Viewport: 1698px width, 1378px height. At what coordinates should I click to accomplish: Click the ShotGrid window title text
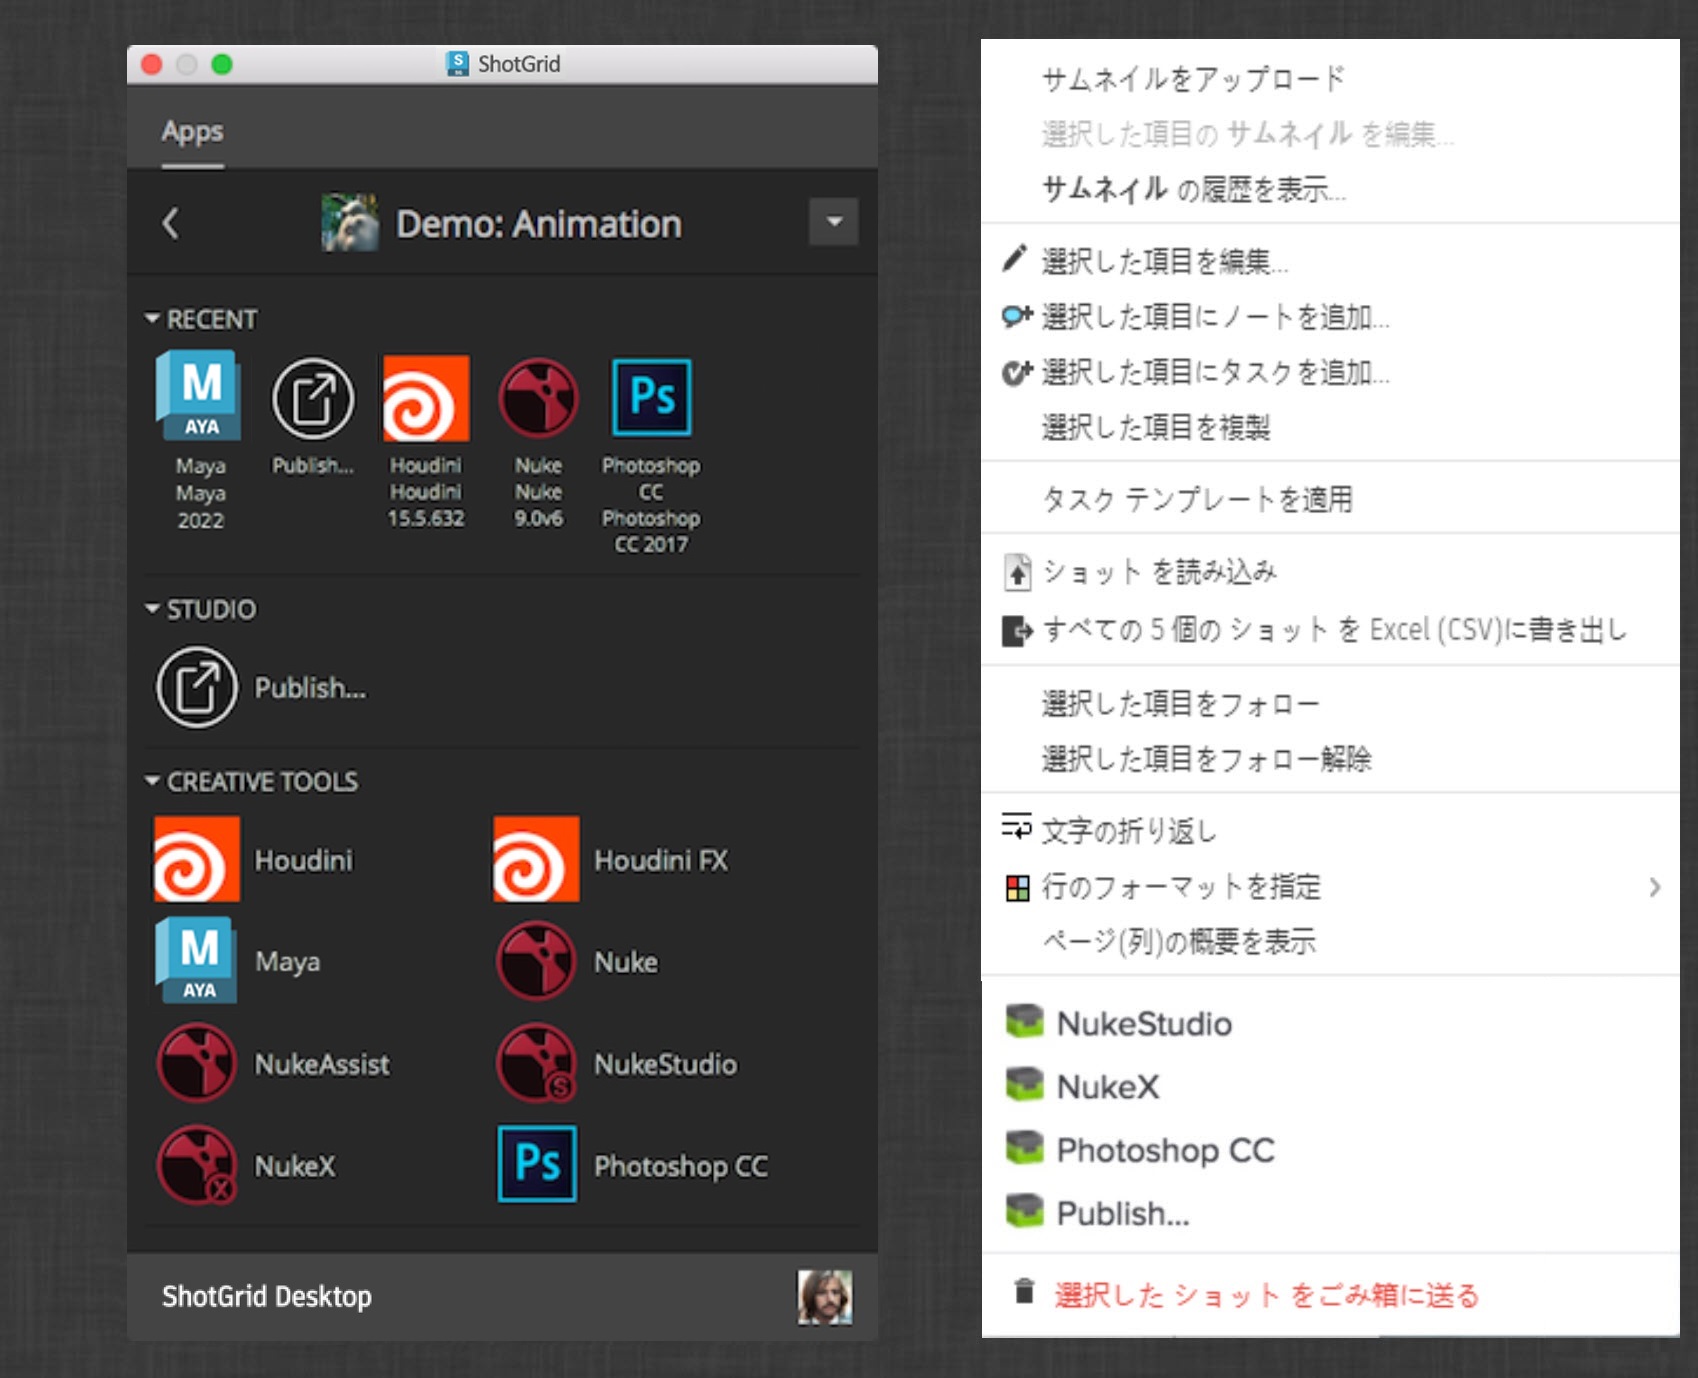[519, 64]
